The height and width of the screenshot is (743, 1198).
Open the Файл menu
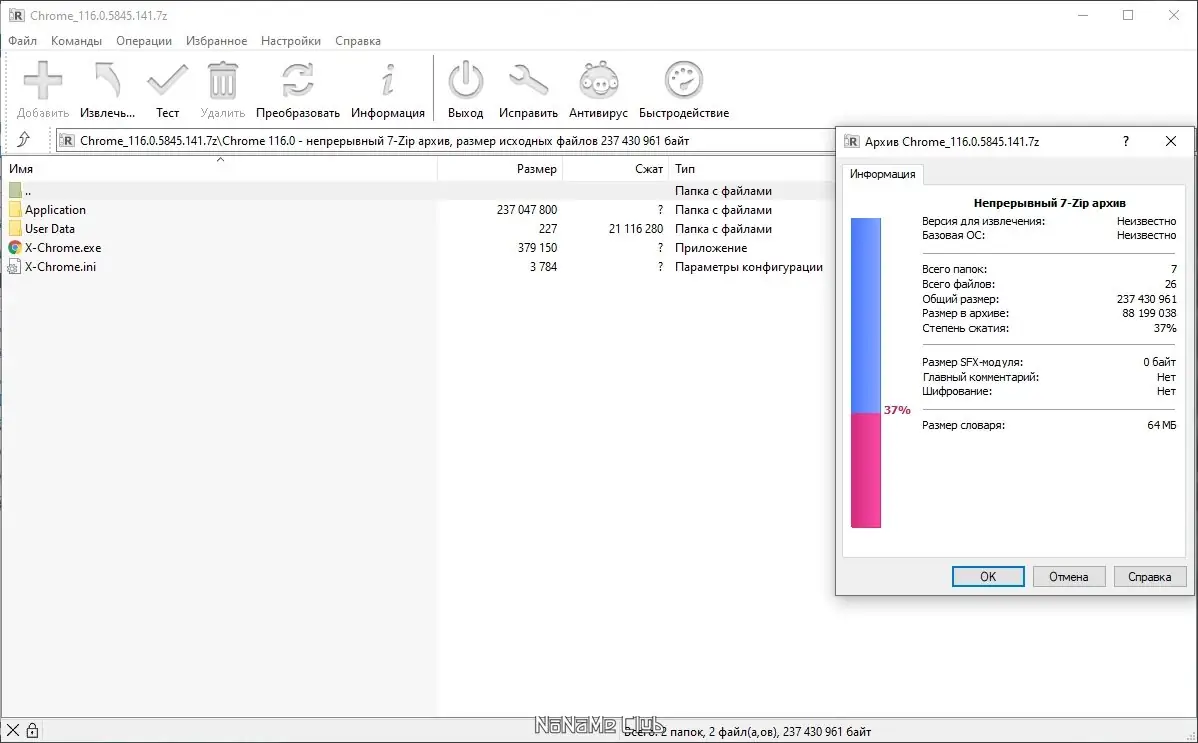coord(22,41)
